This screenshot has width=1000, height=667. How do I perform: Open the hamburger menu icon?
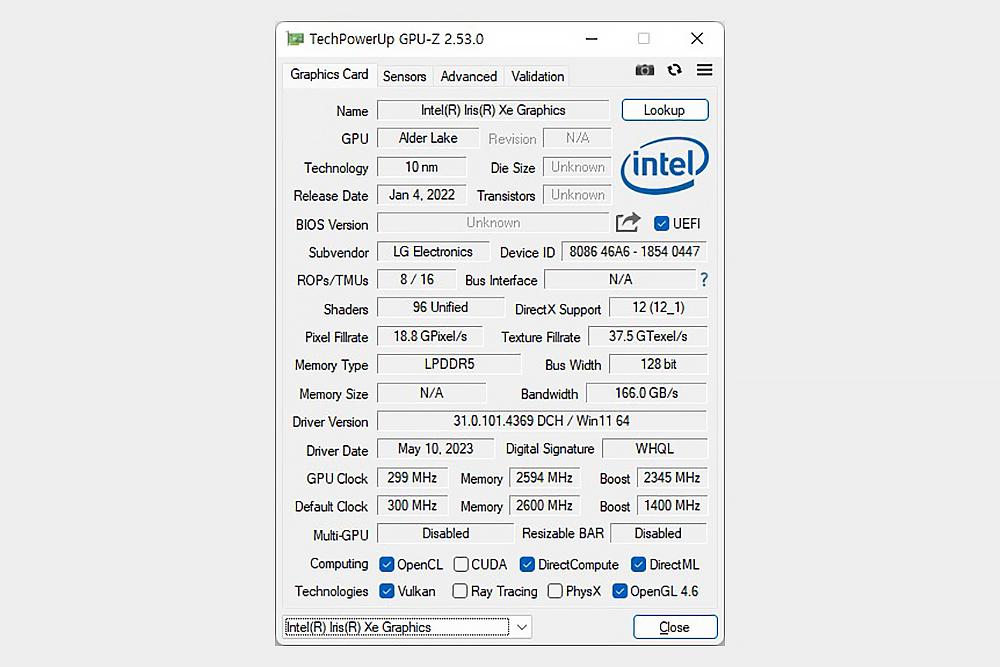[704, 70]
